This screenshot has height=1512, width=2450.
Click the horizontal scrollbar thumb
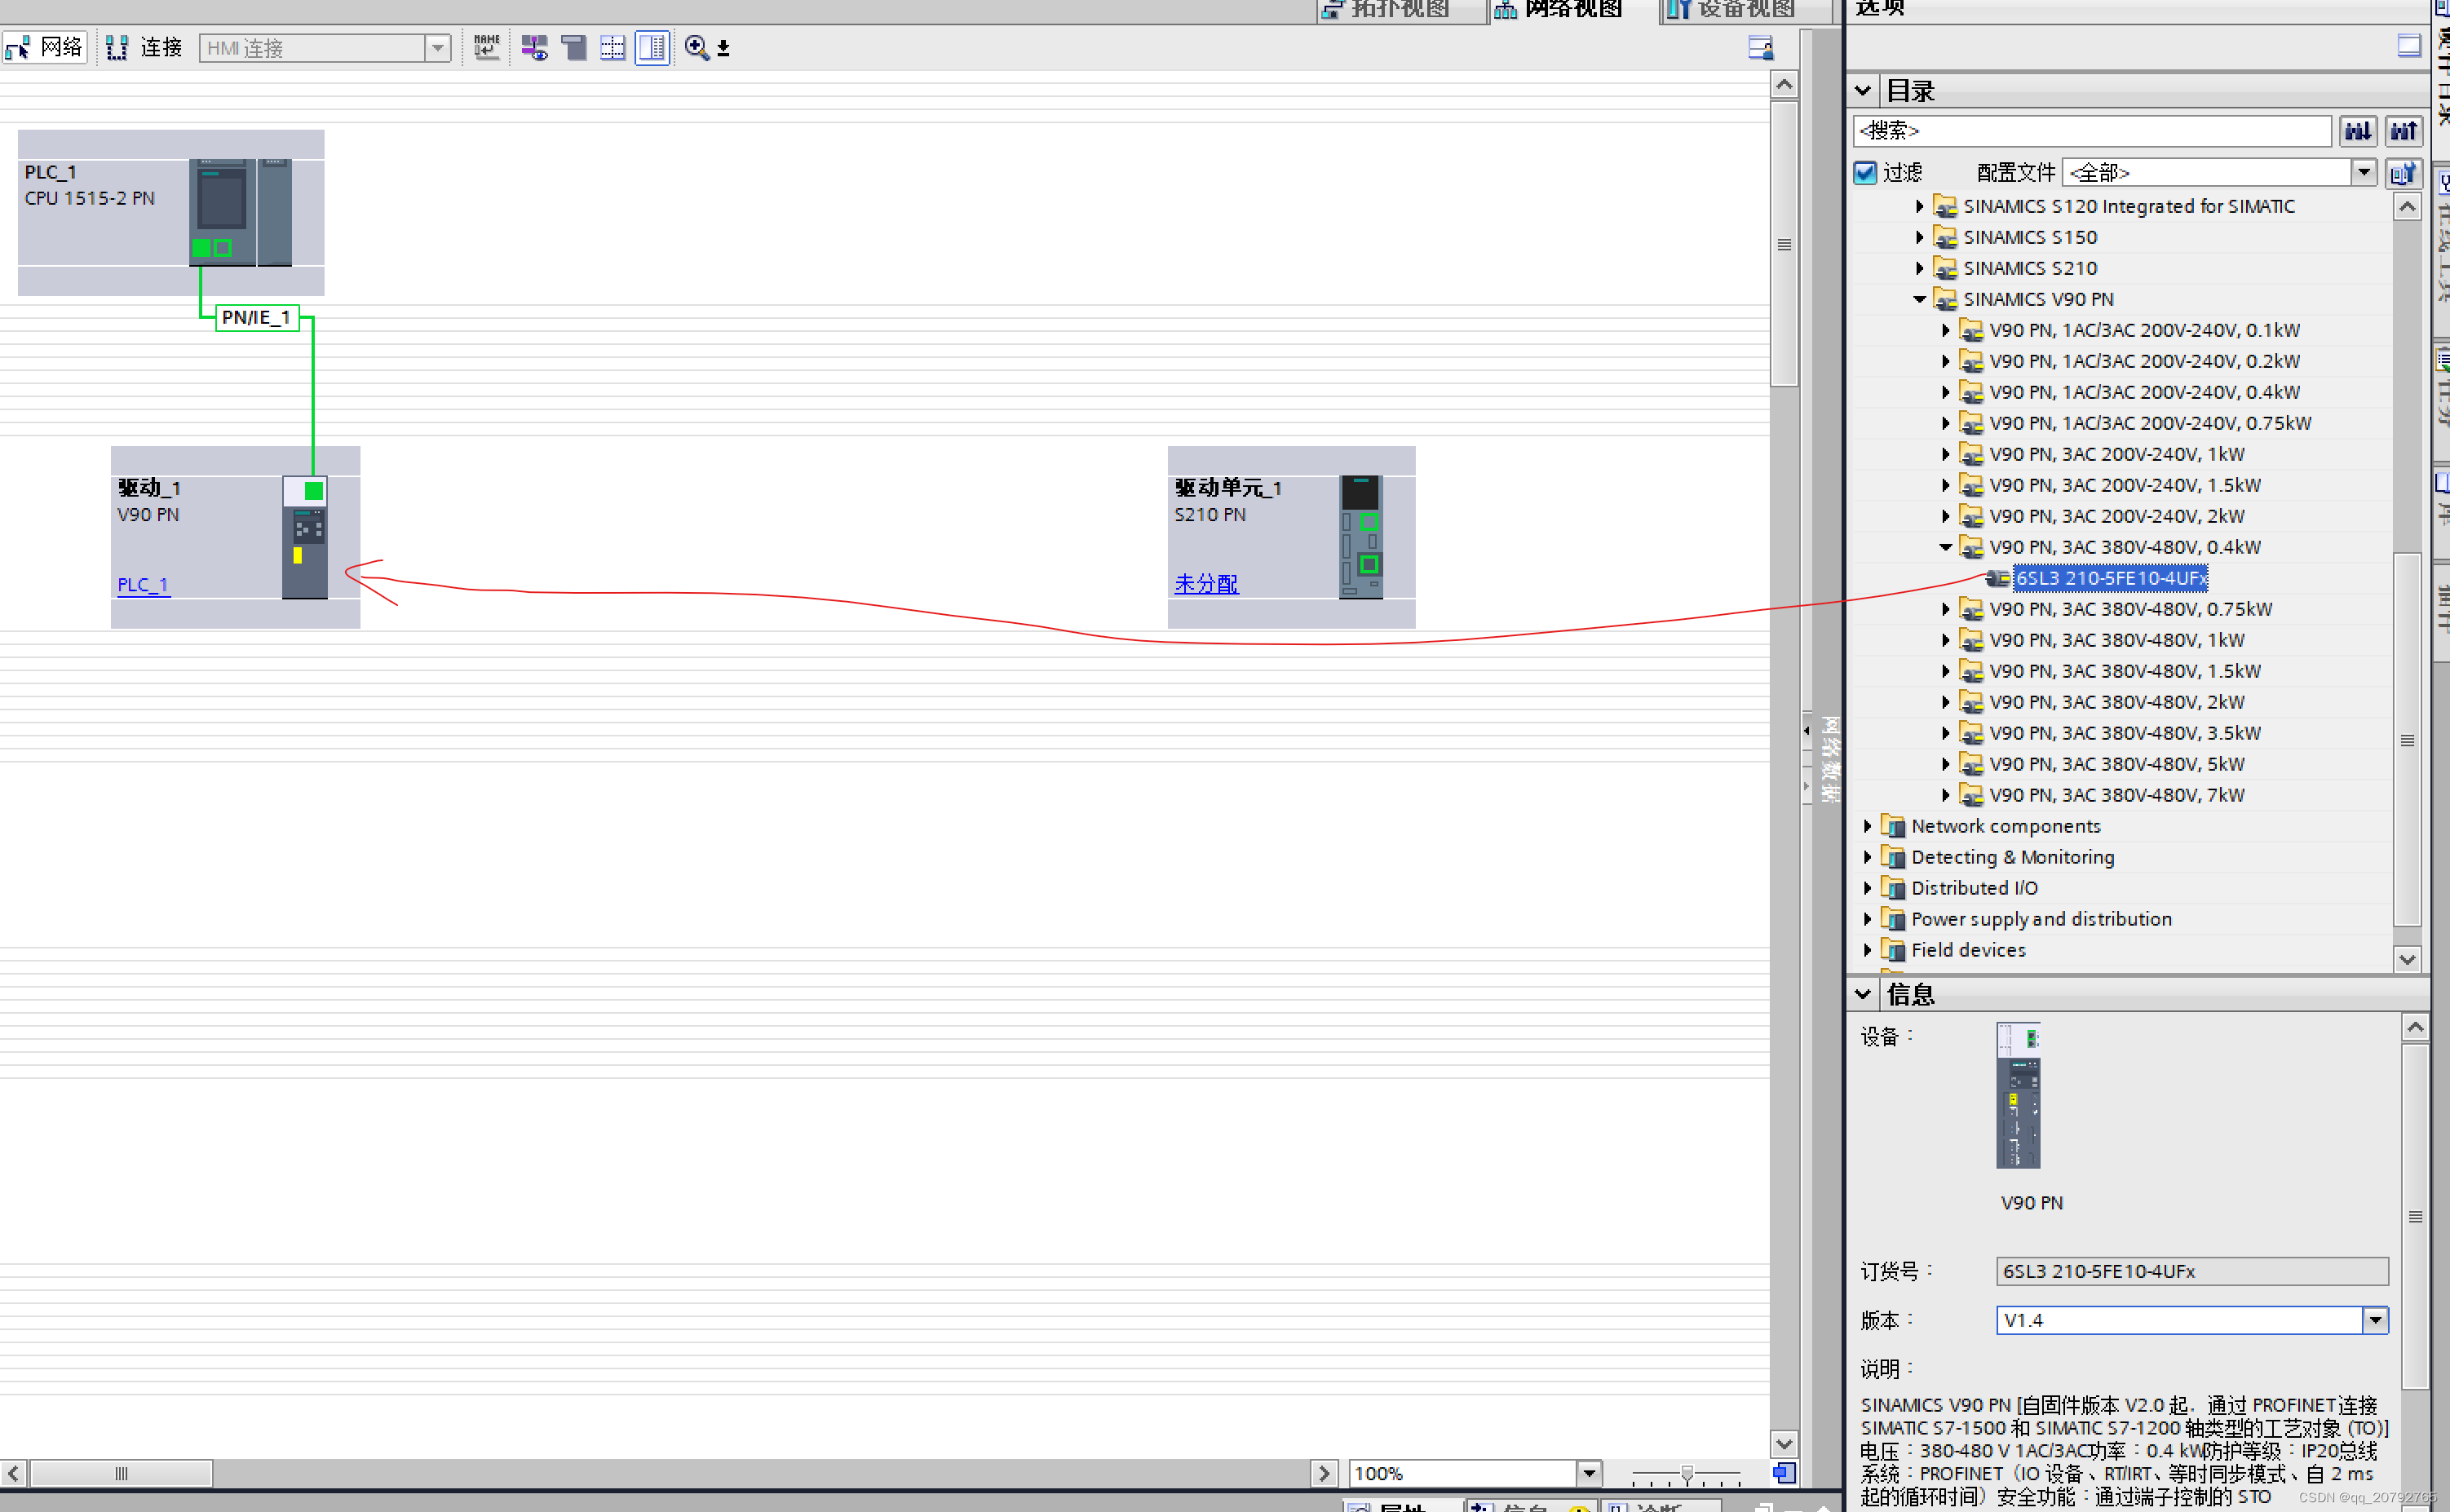pos(121,1473)
